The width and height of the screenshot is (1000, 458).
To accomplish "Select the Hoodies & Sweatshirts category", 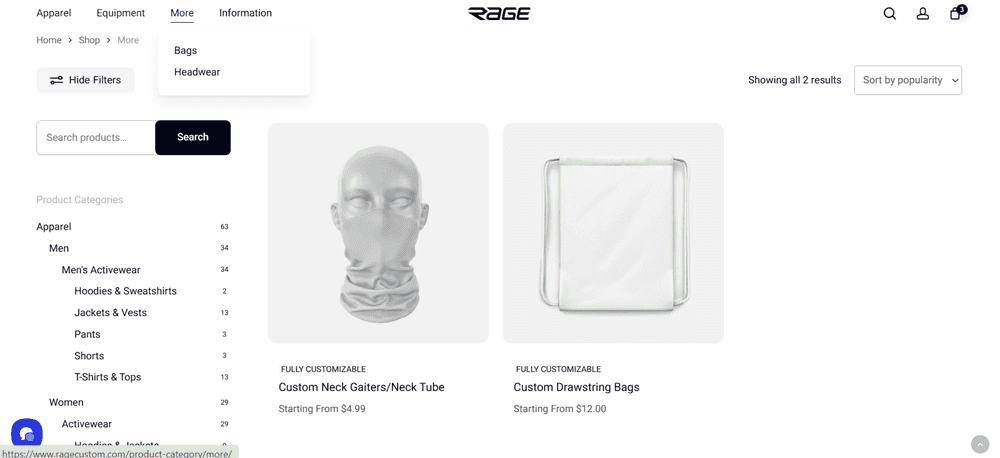I will coord(125,291).
